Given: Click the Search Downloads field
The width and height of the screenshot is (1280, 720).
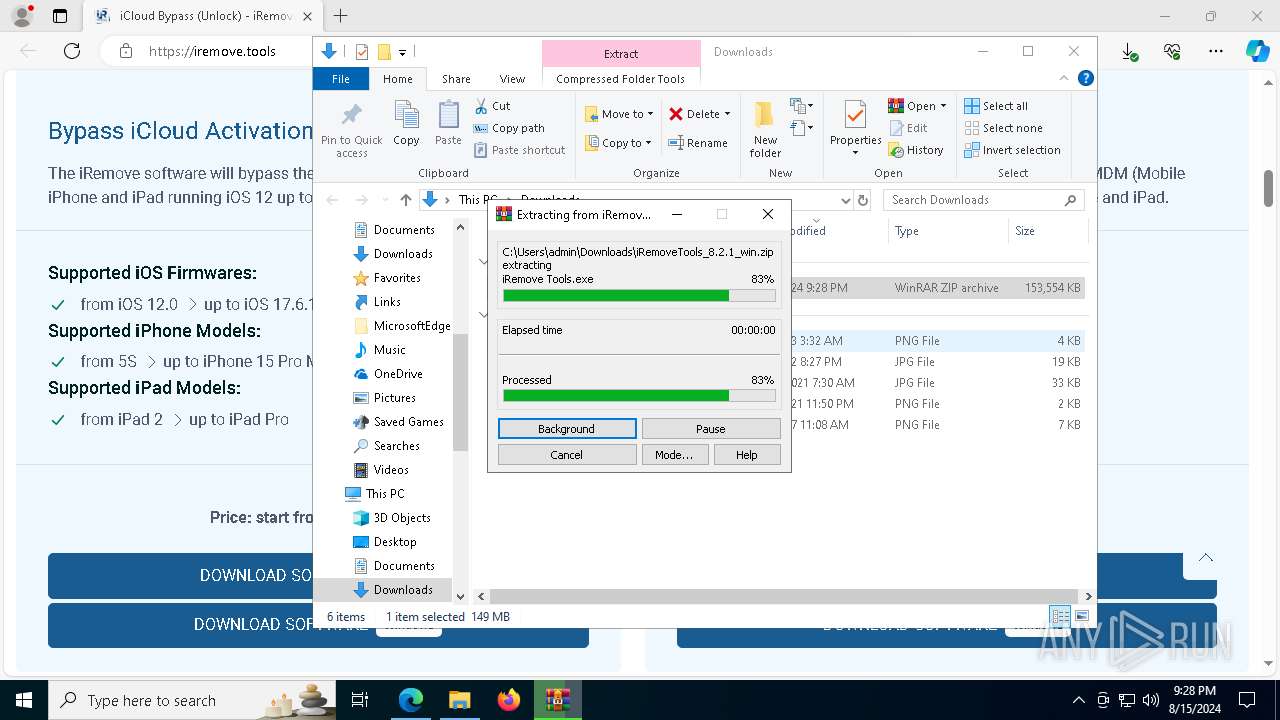Looking at the screenshot, I should [x=985, y=200].
